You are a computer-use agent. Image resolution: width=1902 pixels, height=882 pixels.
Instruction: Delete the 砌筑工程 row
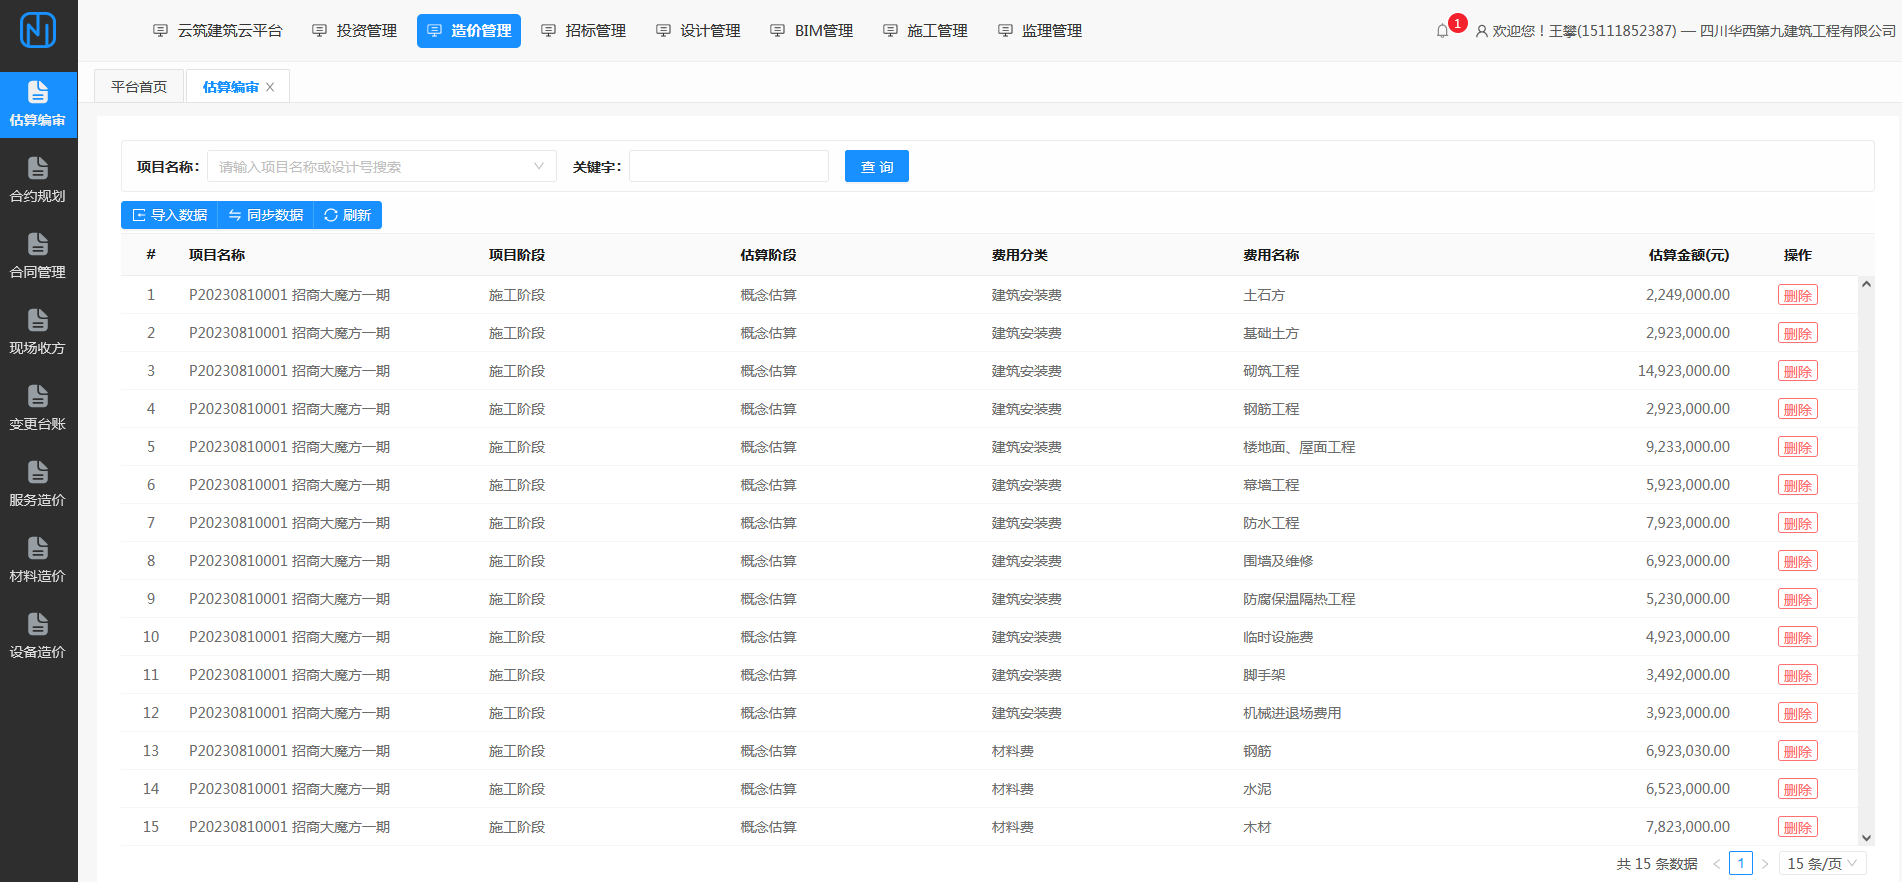pyautogui.click(x=1798, y=371)
